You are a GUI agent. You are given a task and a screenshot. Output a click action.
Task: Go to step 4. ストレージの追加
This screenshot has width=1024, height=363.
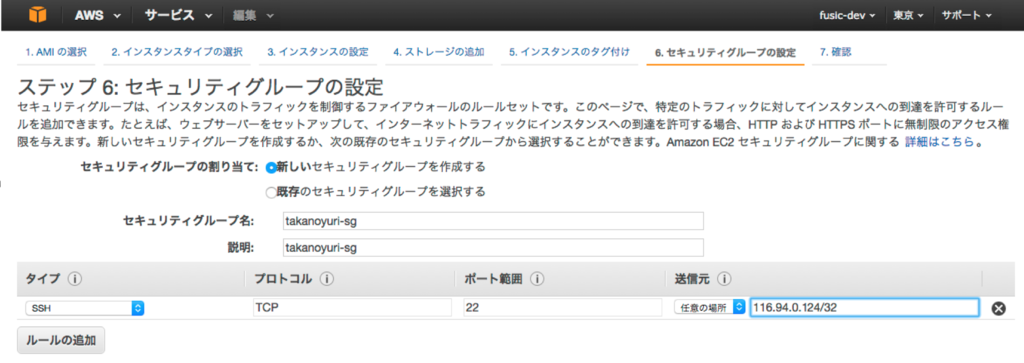(x=438, y=52)
